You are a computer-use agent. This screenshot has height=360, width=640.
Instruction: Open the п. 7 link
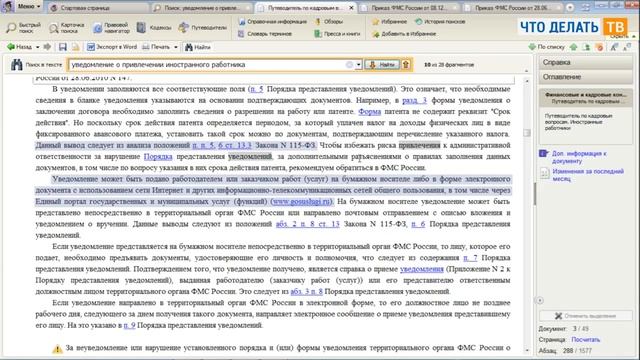click(470, 258)
